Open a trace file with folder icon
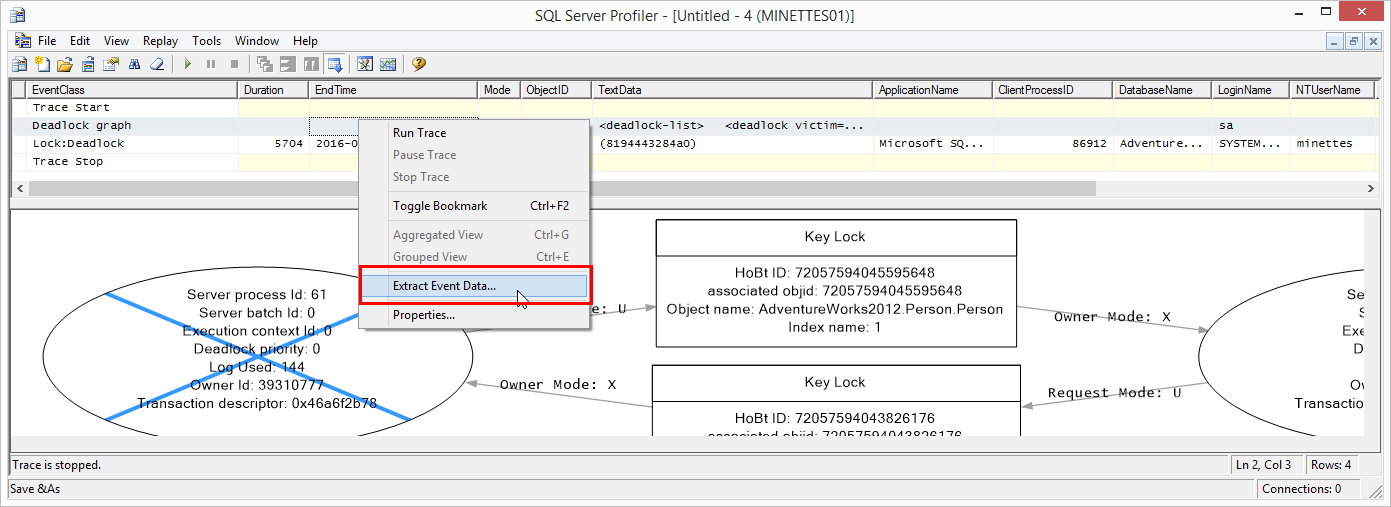 coord(65,64)
